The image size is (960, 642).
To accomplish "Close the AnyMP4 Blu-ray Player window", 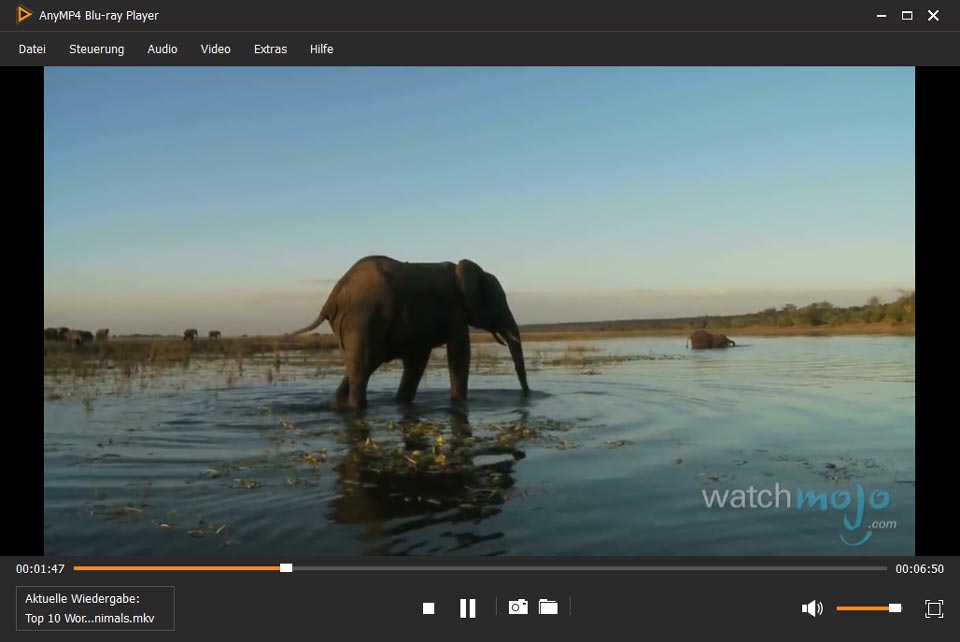I will point(933,16).
